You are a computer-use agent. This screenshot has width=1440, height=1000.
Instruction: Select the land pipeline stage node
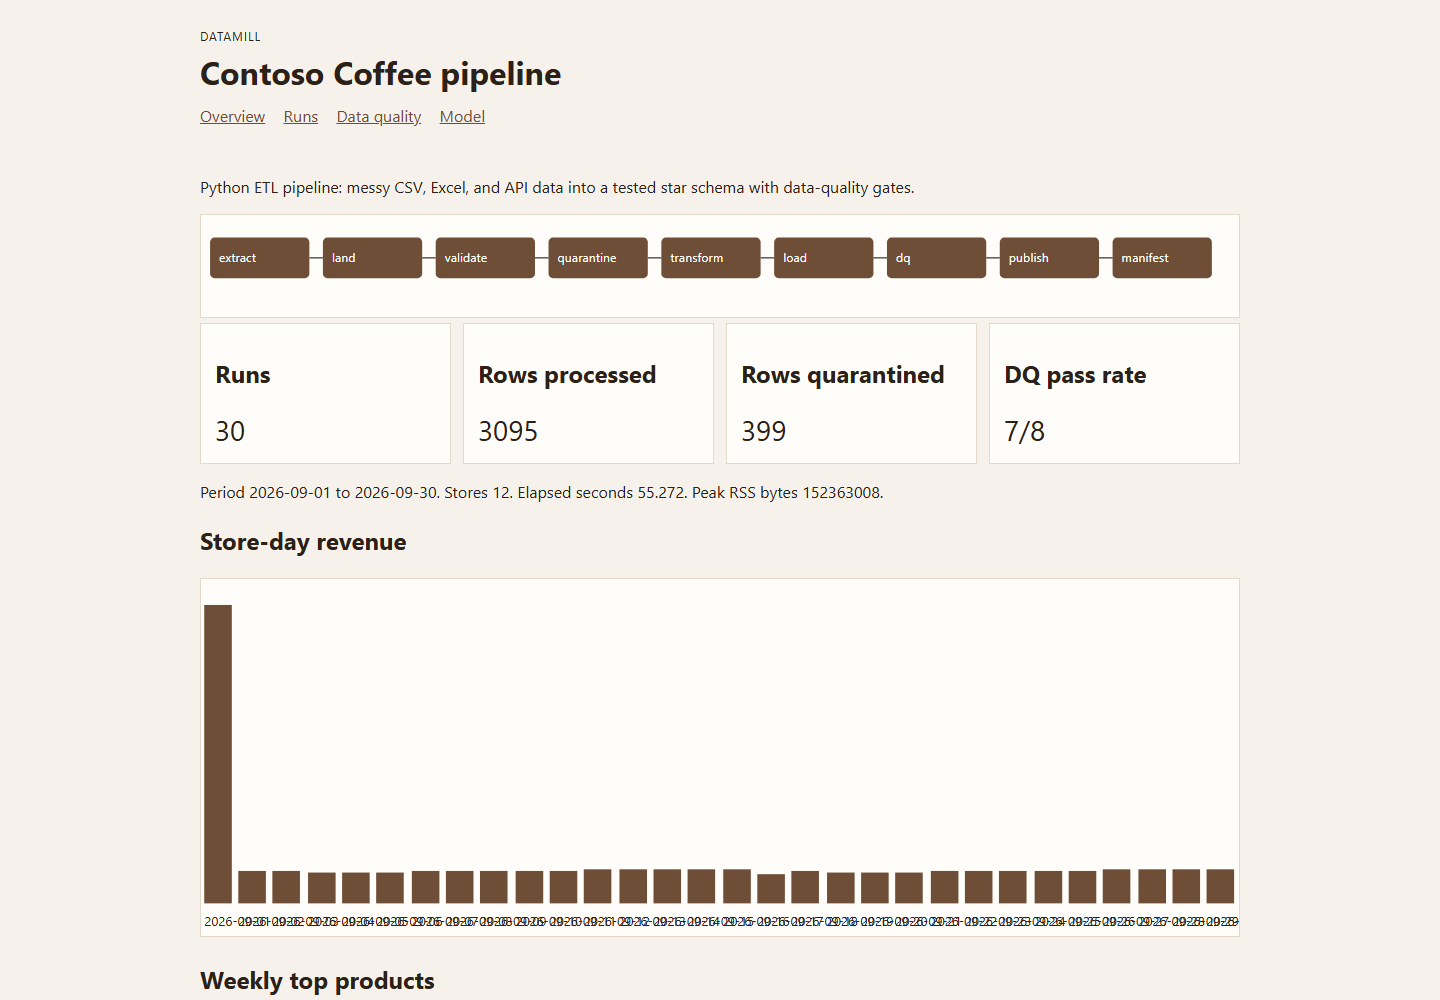[372, 258]
